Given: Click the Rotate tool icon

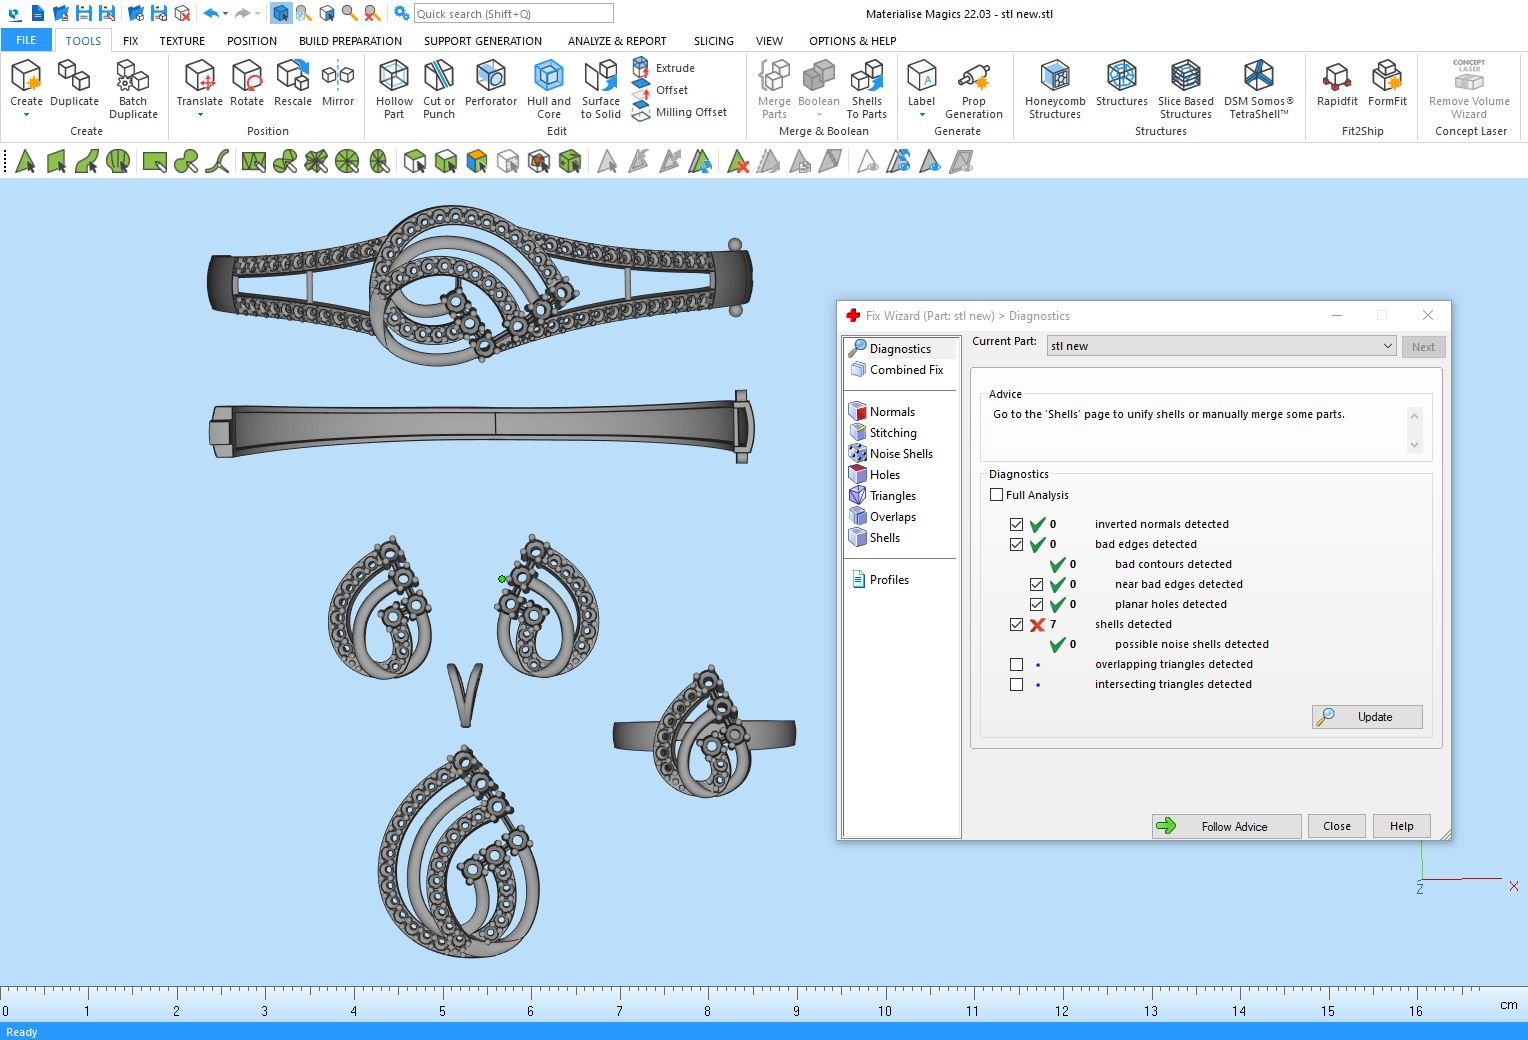Looking at the screenshot, I should point(247,76).
